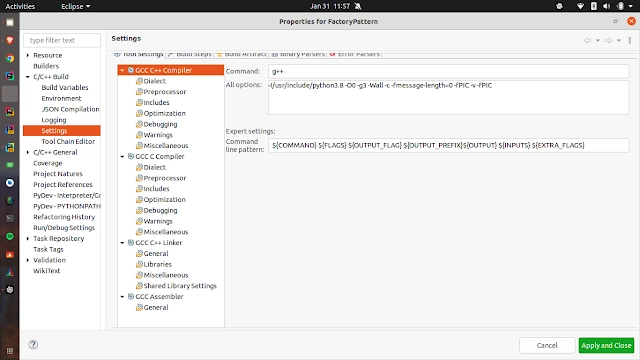The image size is (640, 360).
Task: Select JSON Compilation entry
Action: (x=70, y=109)
